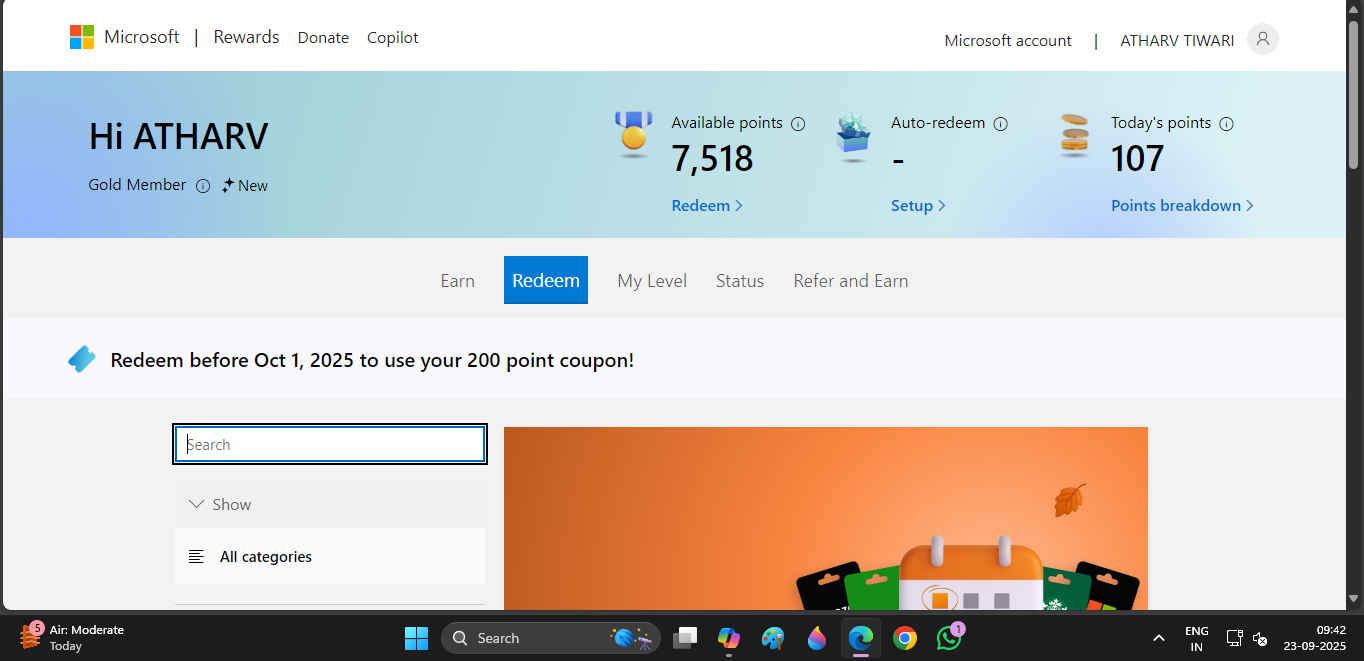Click the Today's points coin stack icon

coord(1074,133)
